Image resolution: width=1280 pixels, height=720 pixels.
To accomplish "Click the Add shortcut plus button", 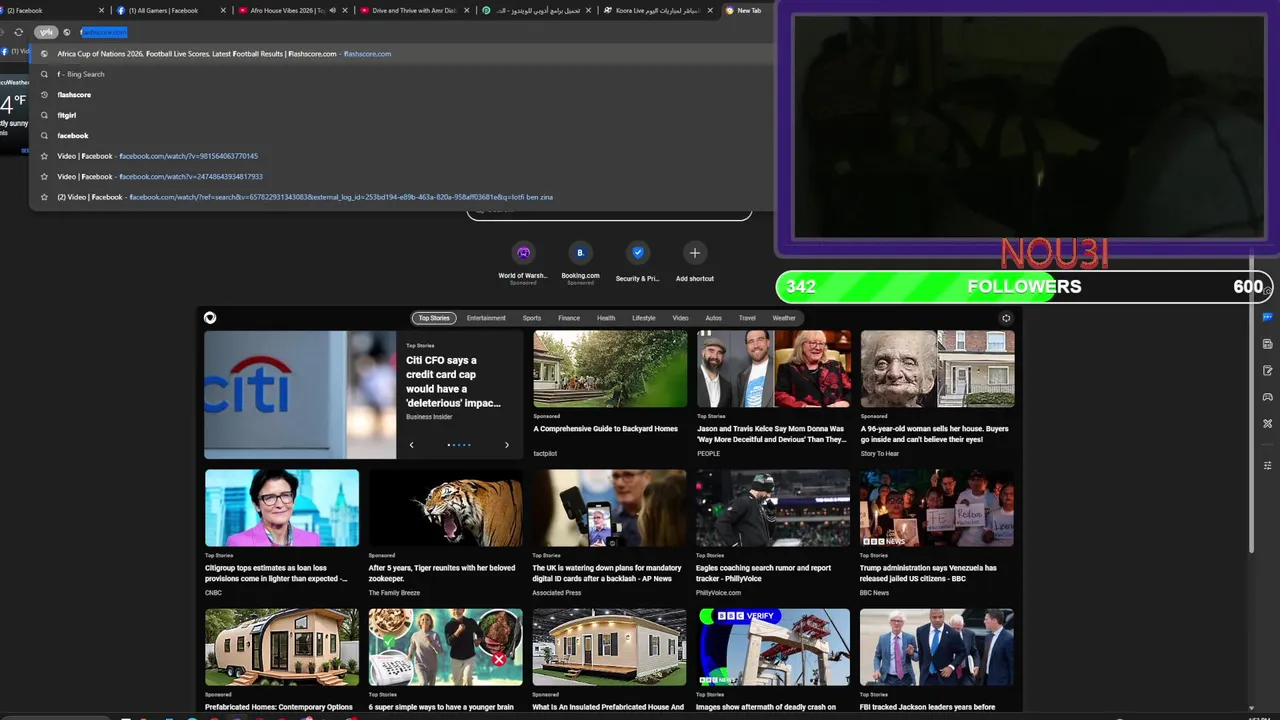I will click(695, 253).
